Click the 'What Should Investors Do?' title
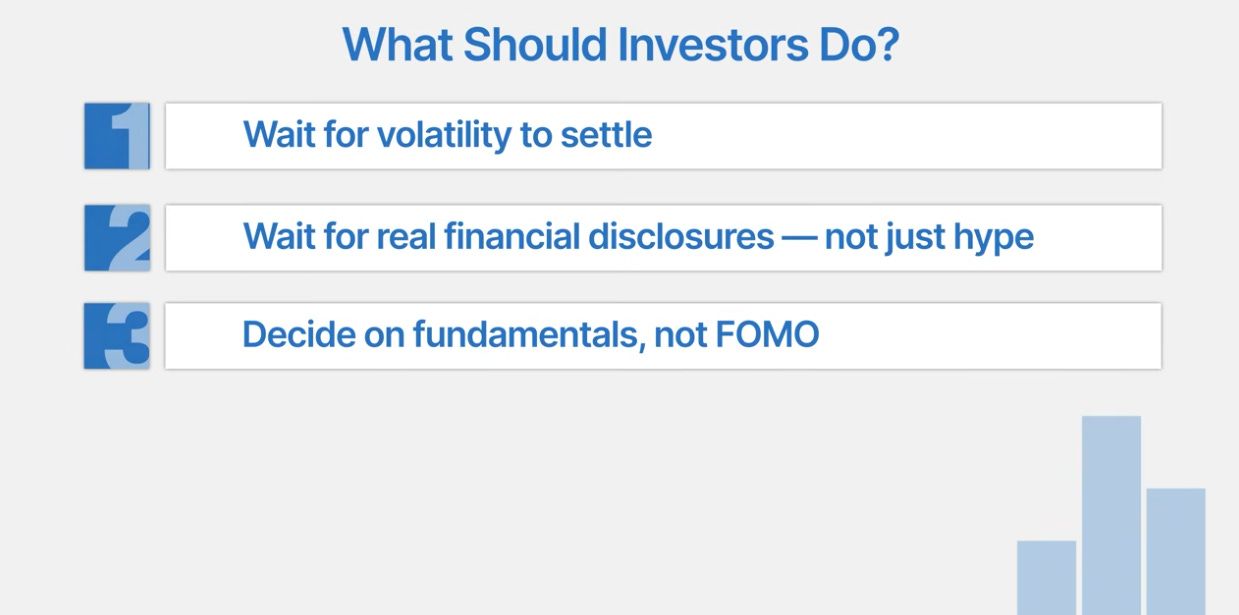This screenshot has height=615, width=1239. click(x=621, y=44)
